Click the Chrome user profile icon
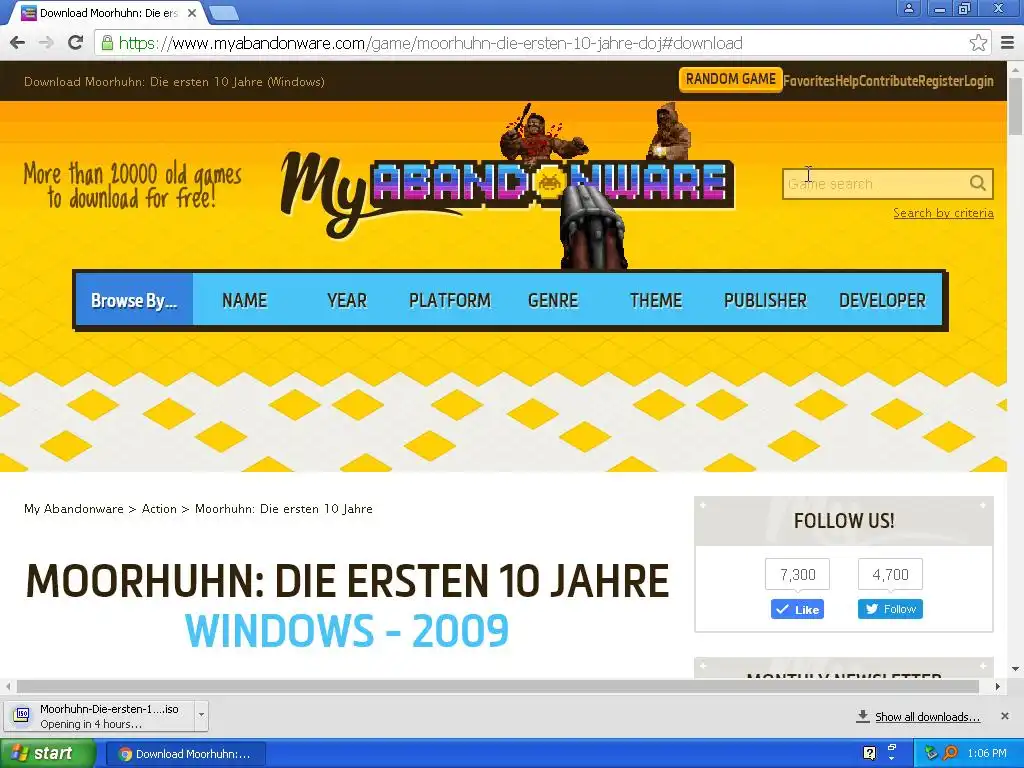 908,8
